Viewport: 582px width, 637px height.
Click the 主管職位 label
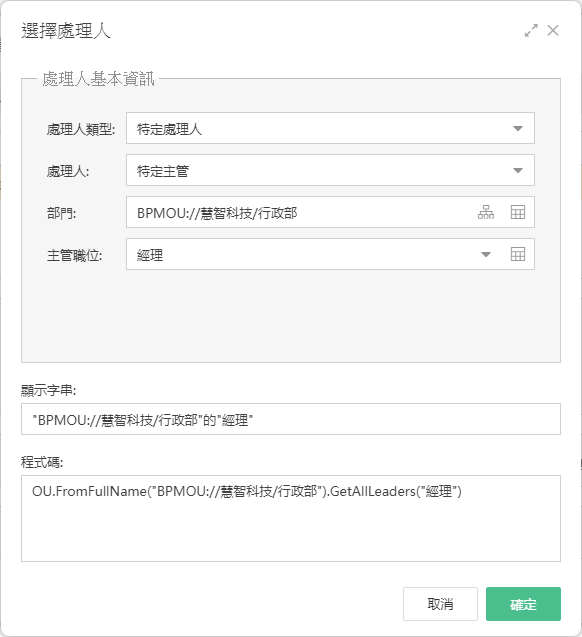tap(74, 256)
